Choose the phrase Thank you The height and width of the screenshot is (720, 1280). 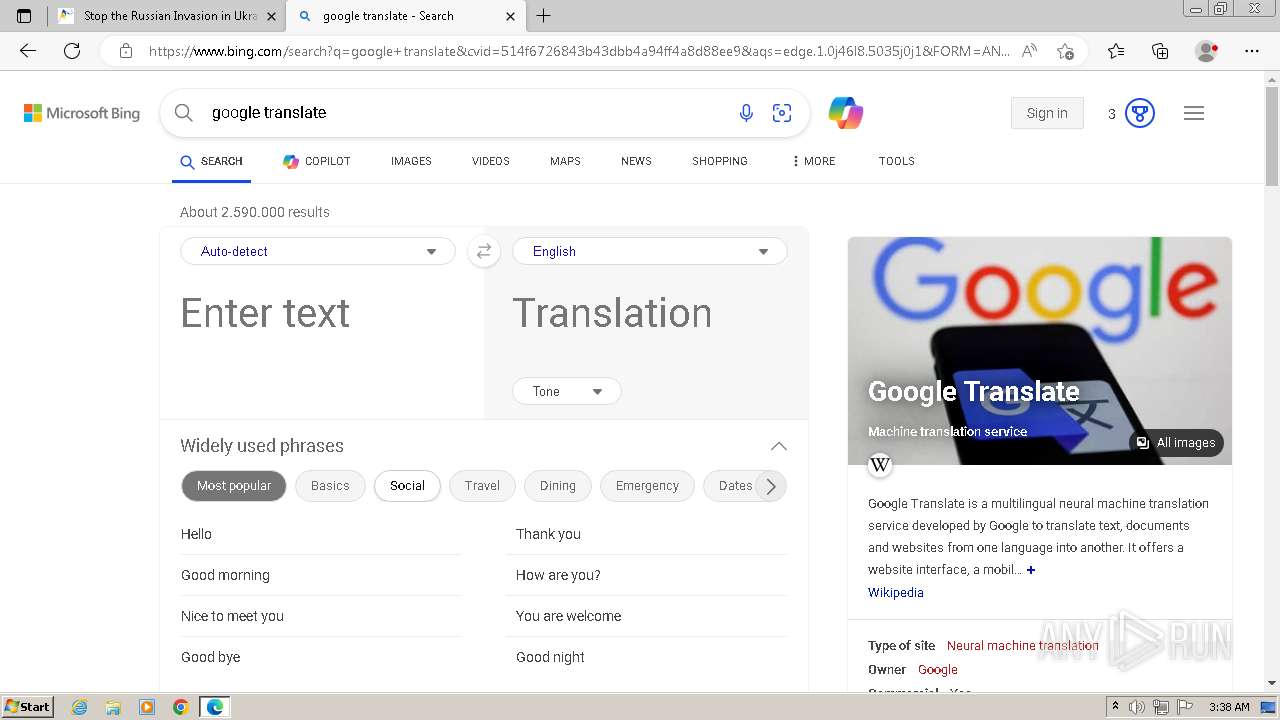pos(548,534)
